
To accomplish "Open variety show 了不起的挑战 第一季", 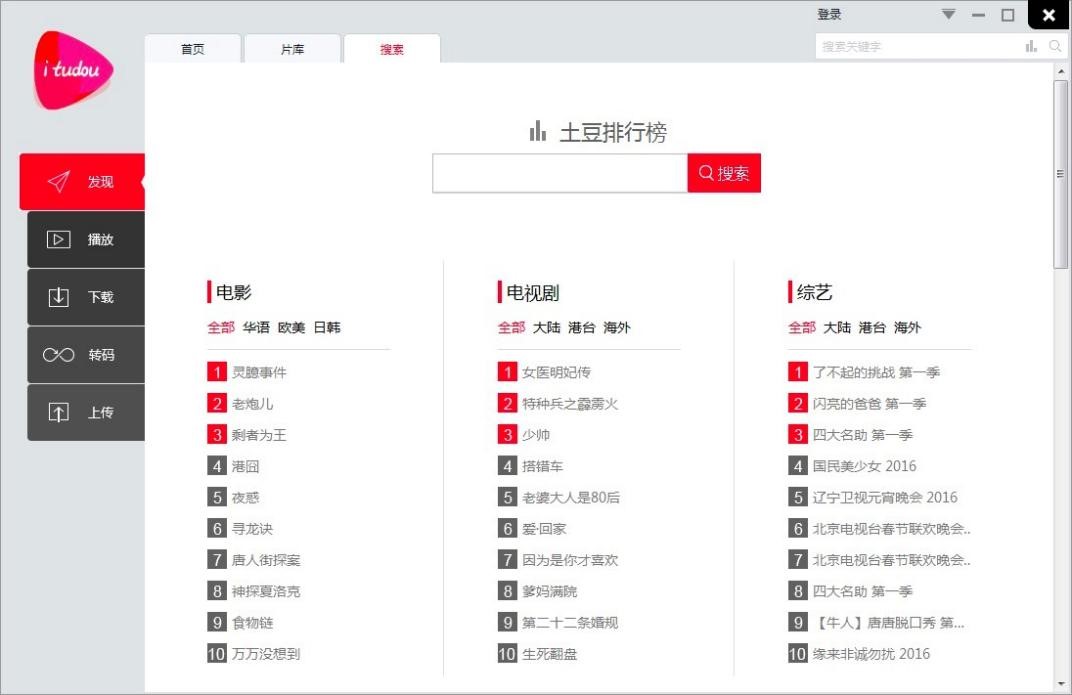I will [x=876, y=372].
